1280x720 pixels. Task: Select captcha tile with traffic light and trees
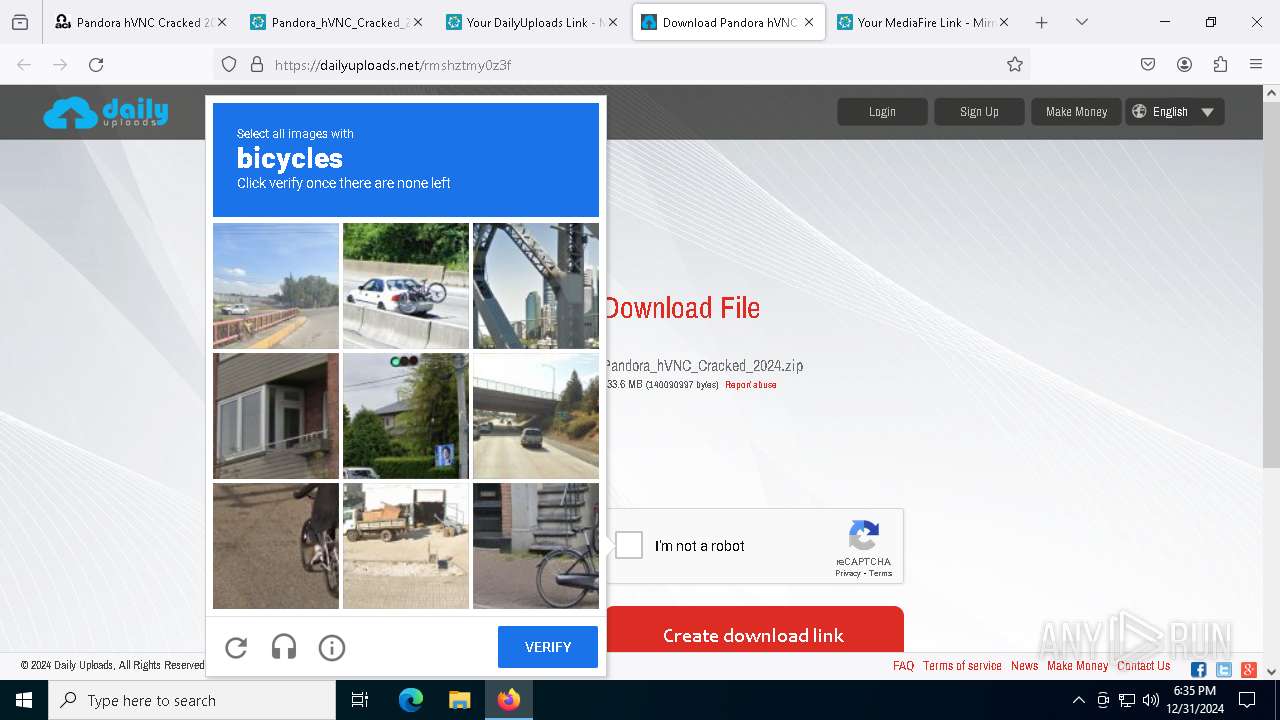pyautogui.click(x=406, y=416)
